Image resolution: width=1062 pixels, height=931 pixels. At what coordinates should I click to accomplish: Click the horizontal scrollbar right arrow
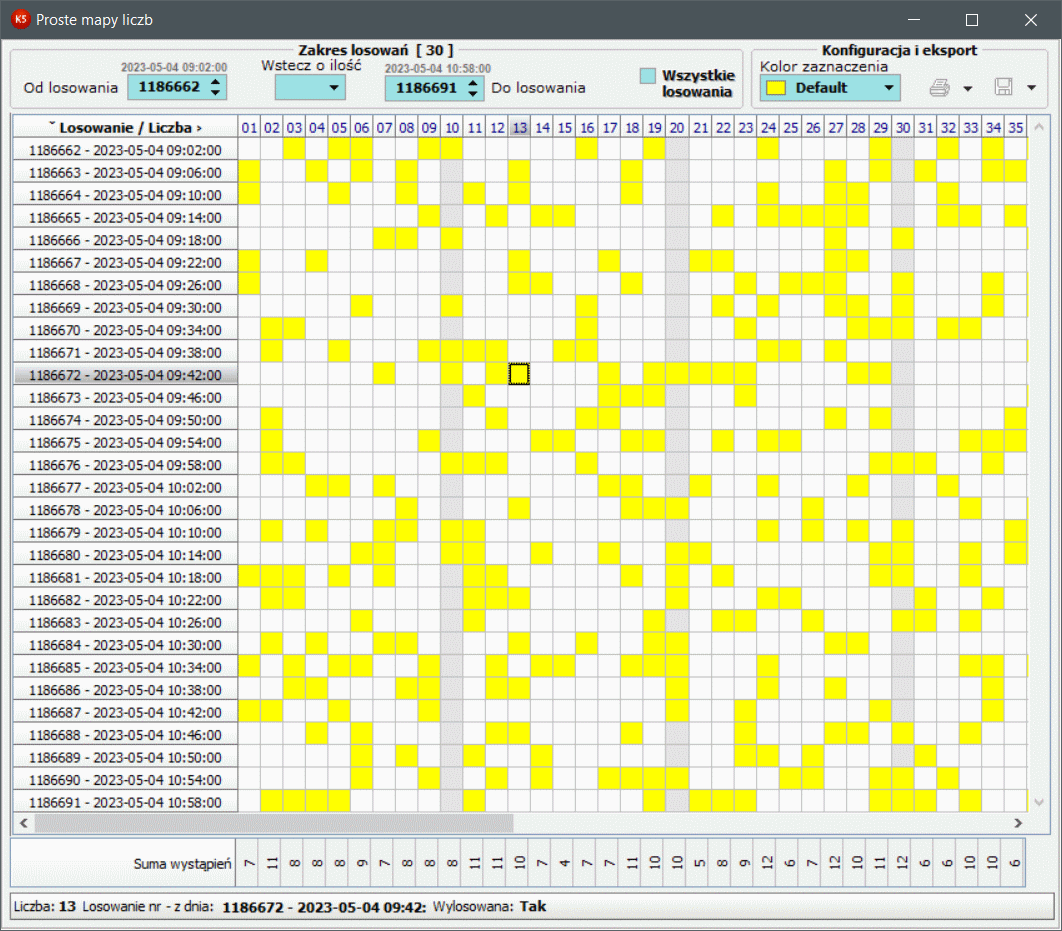click(x=1018, y=823)
